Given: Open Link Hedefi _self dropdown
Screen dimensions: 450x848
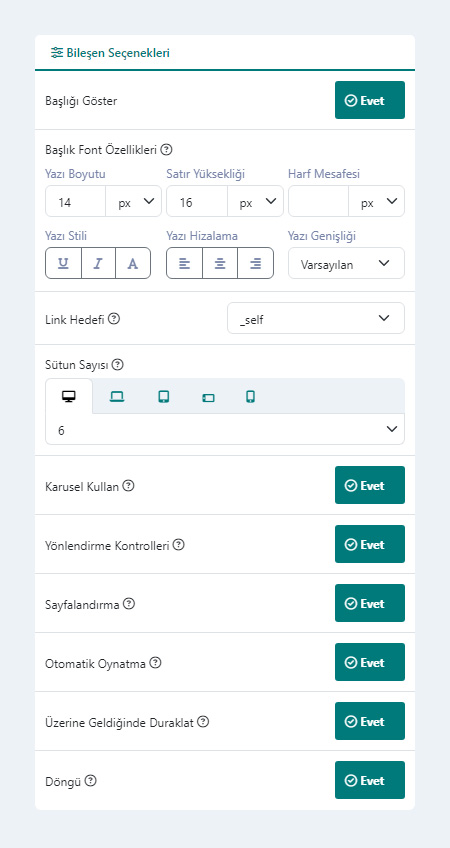Looking at the screenshot, I should click(316, 318).
